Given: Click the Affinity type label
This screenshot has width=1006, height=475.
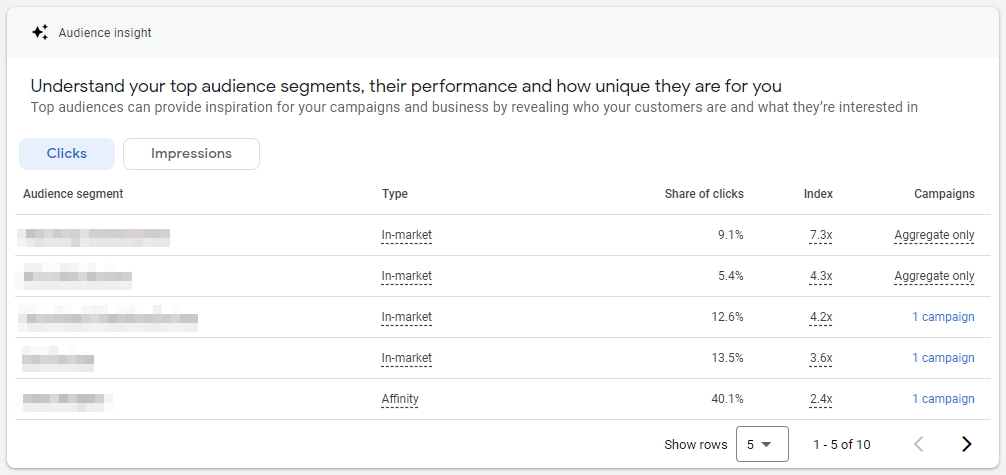Looking at the screenshot, I should (400, 399).
